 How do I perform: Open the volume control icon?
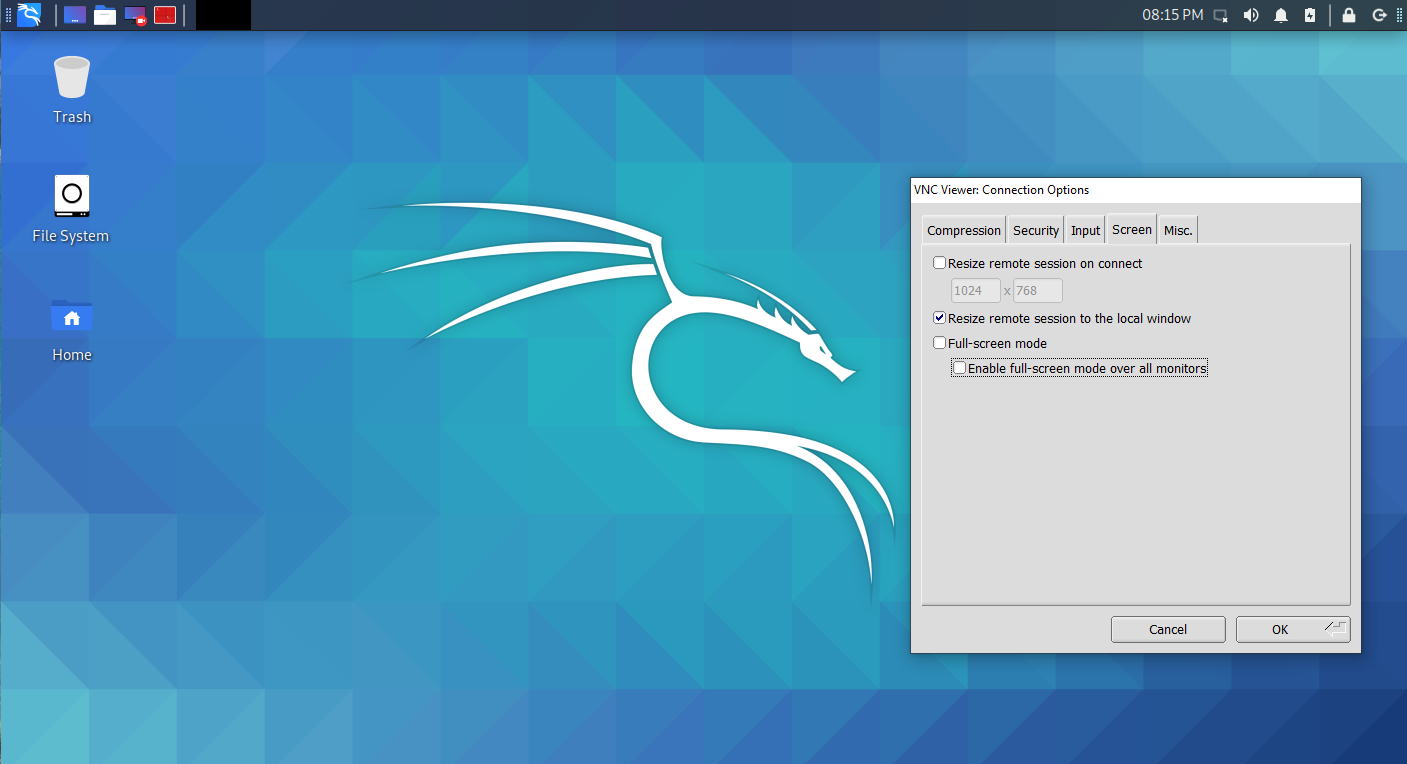point(1250,15)
